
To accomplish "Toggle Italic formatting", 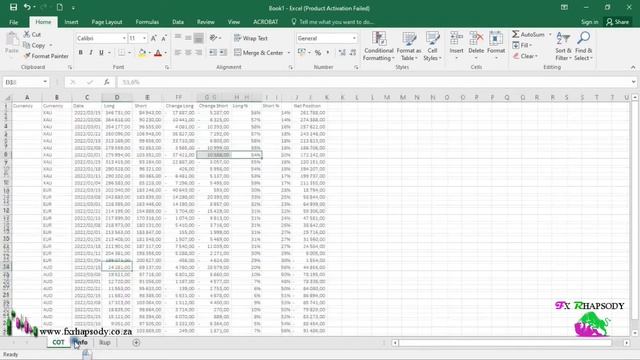I will coord(91,53).
